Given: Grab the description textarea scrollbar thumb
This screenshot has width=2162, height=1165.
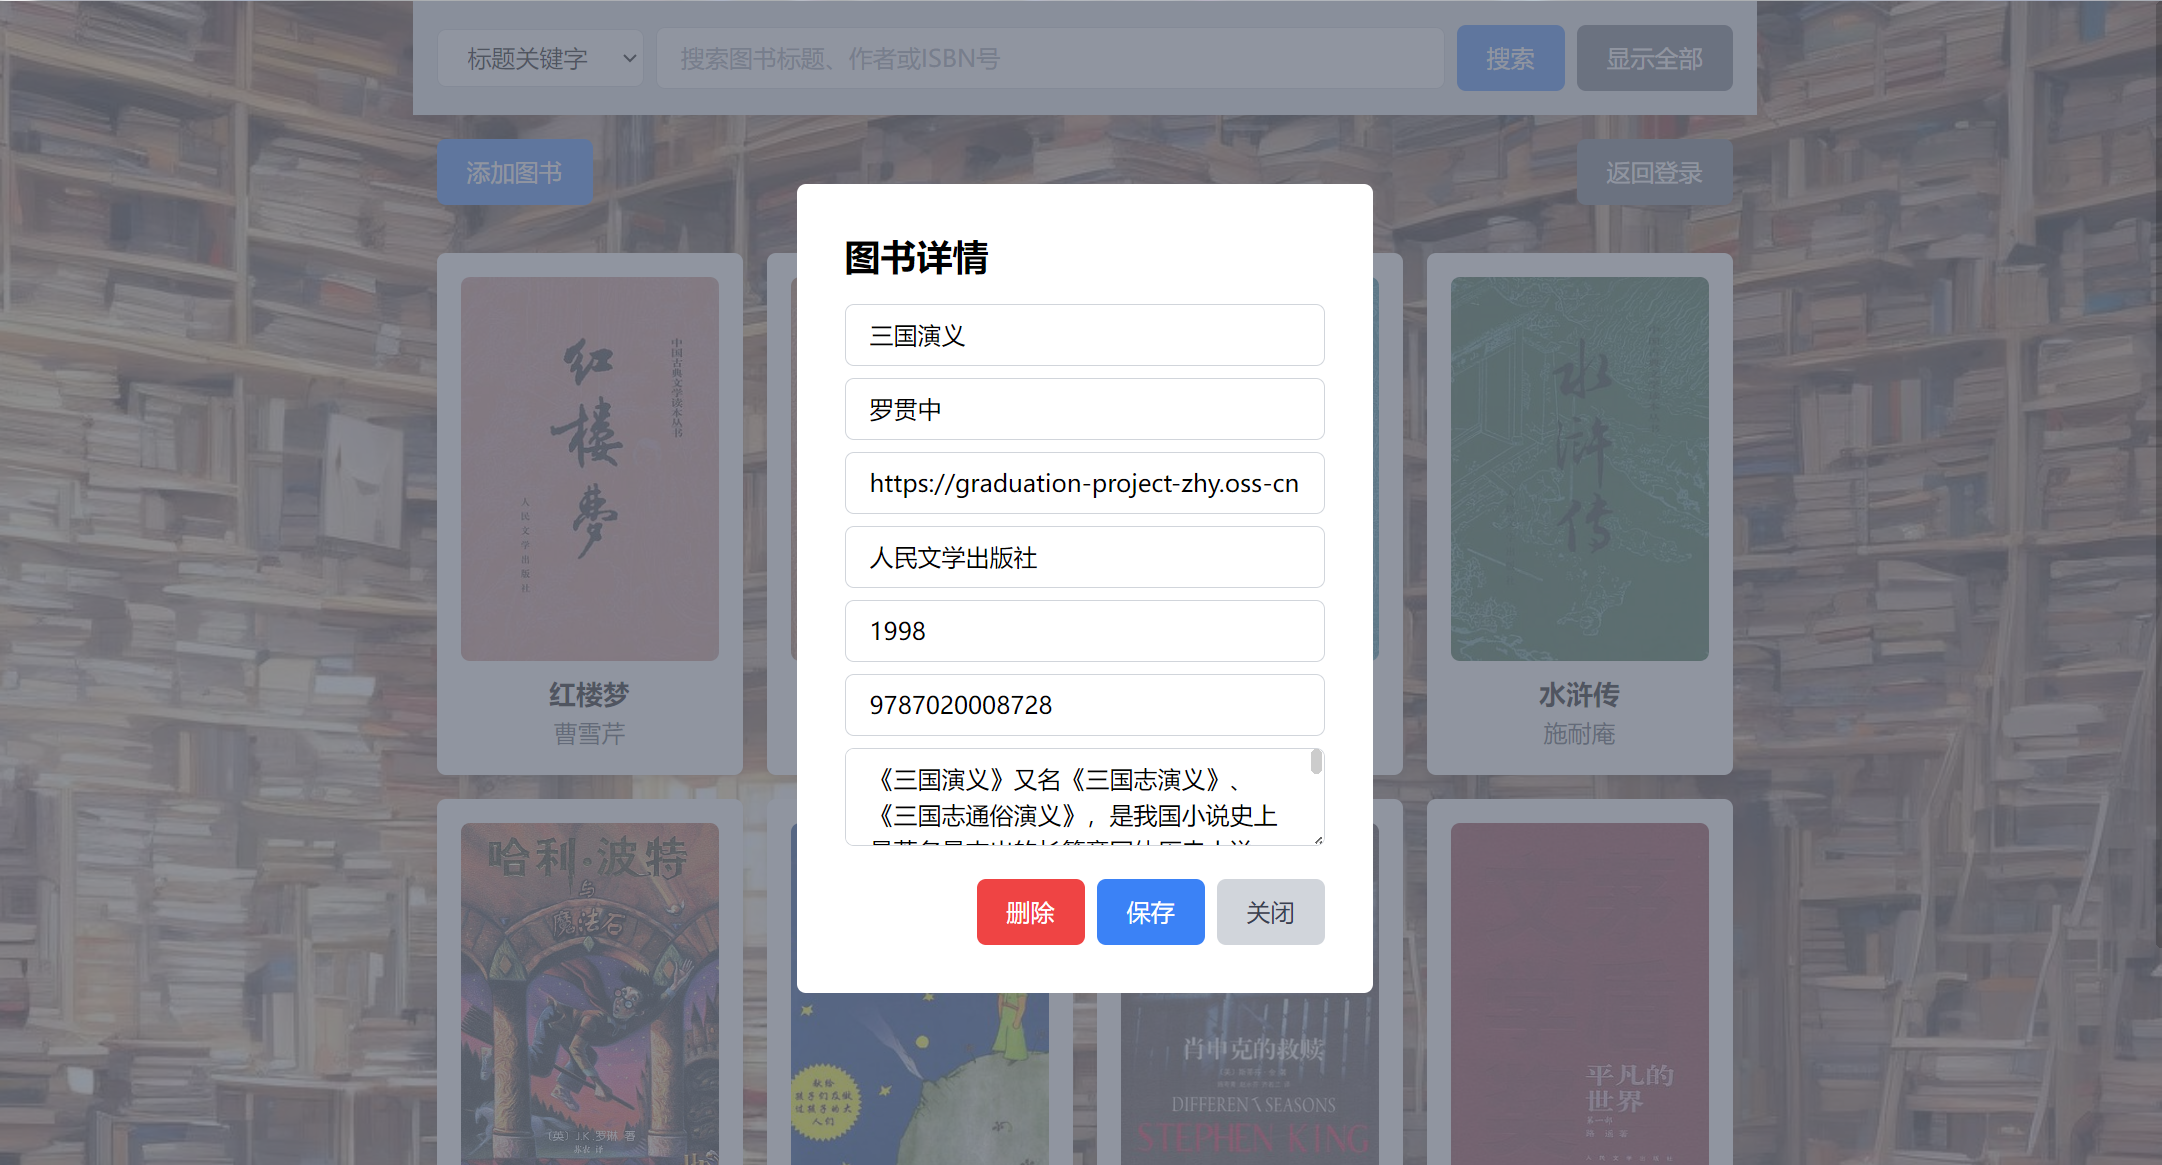Looking at the screenshot, I should pyautogui.click(x=1316, y=763).
